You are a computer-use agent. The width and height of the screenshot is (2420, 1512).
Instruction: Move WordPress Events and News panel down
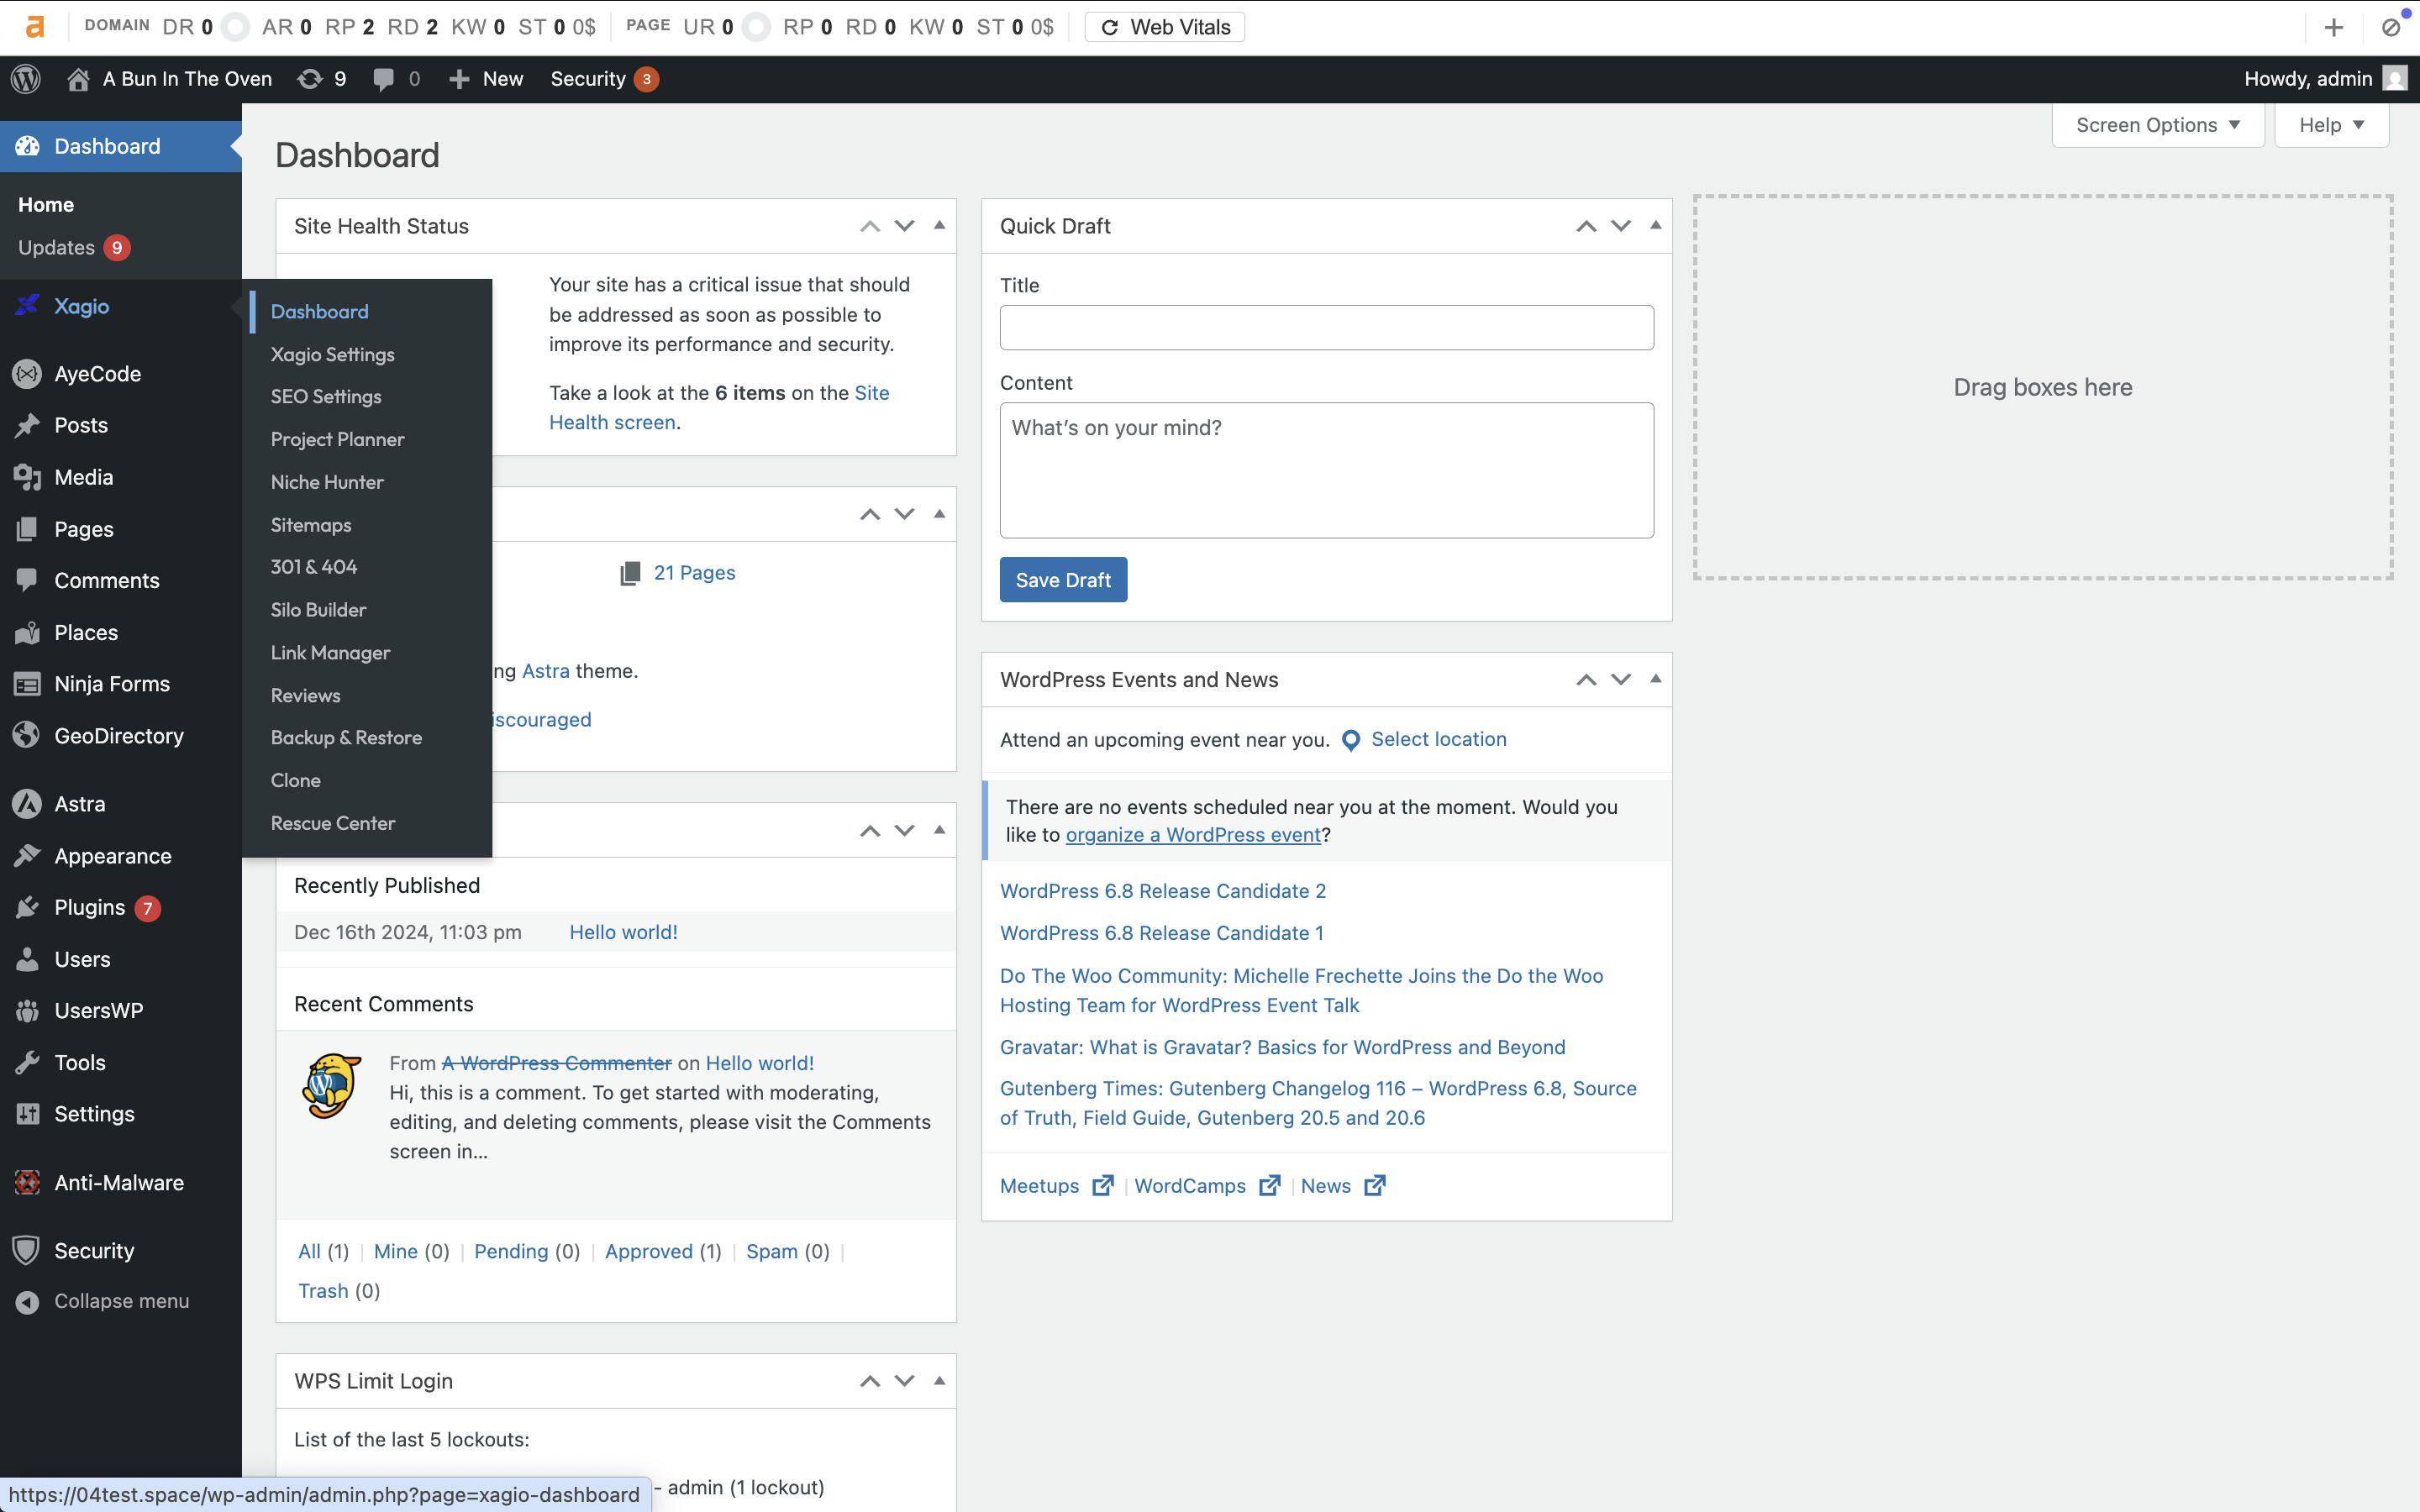(x=1620, y=679)
